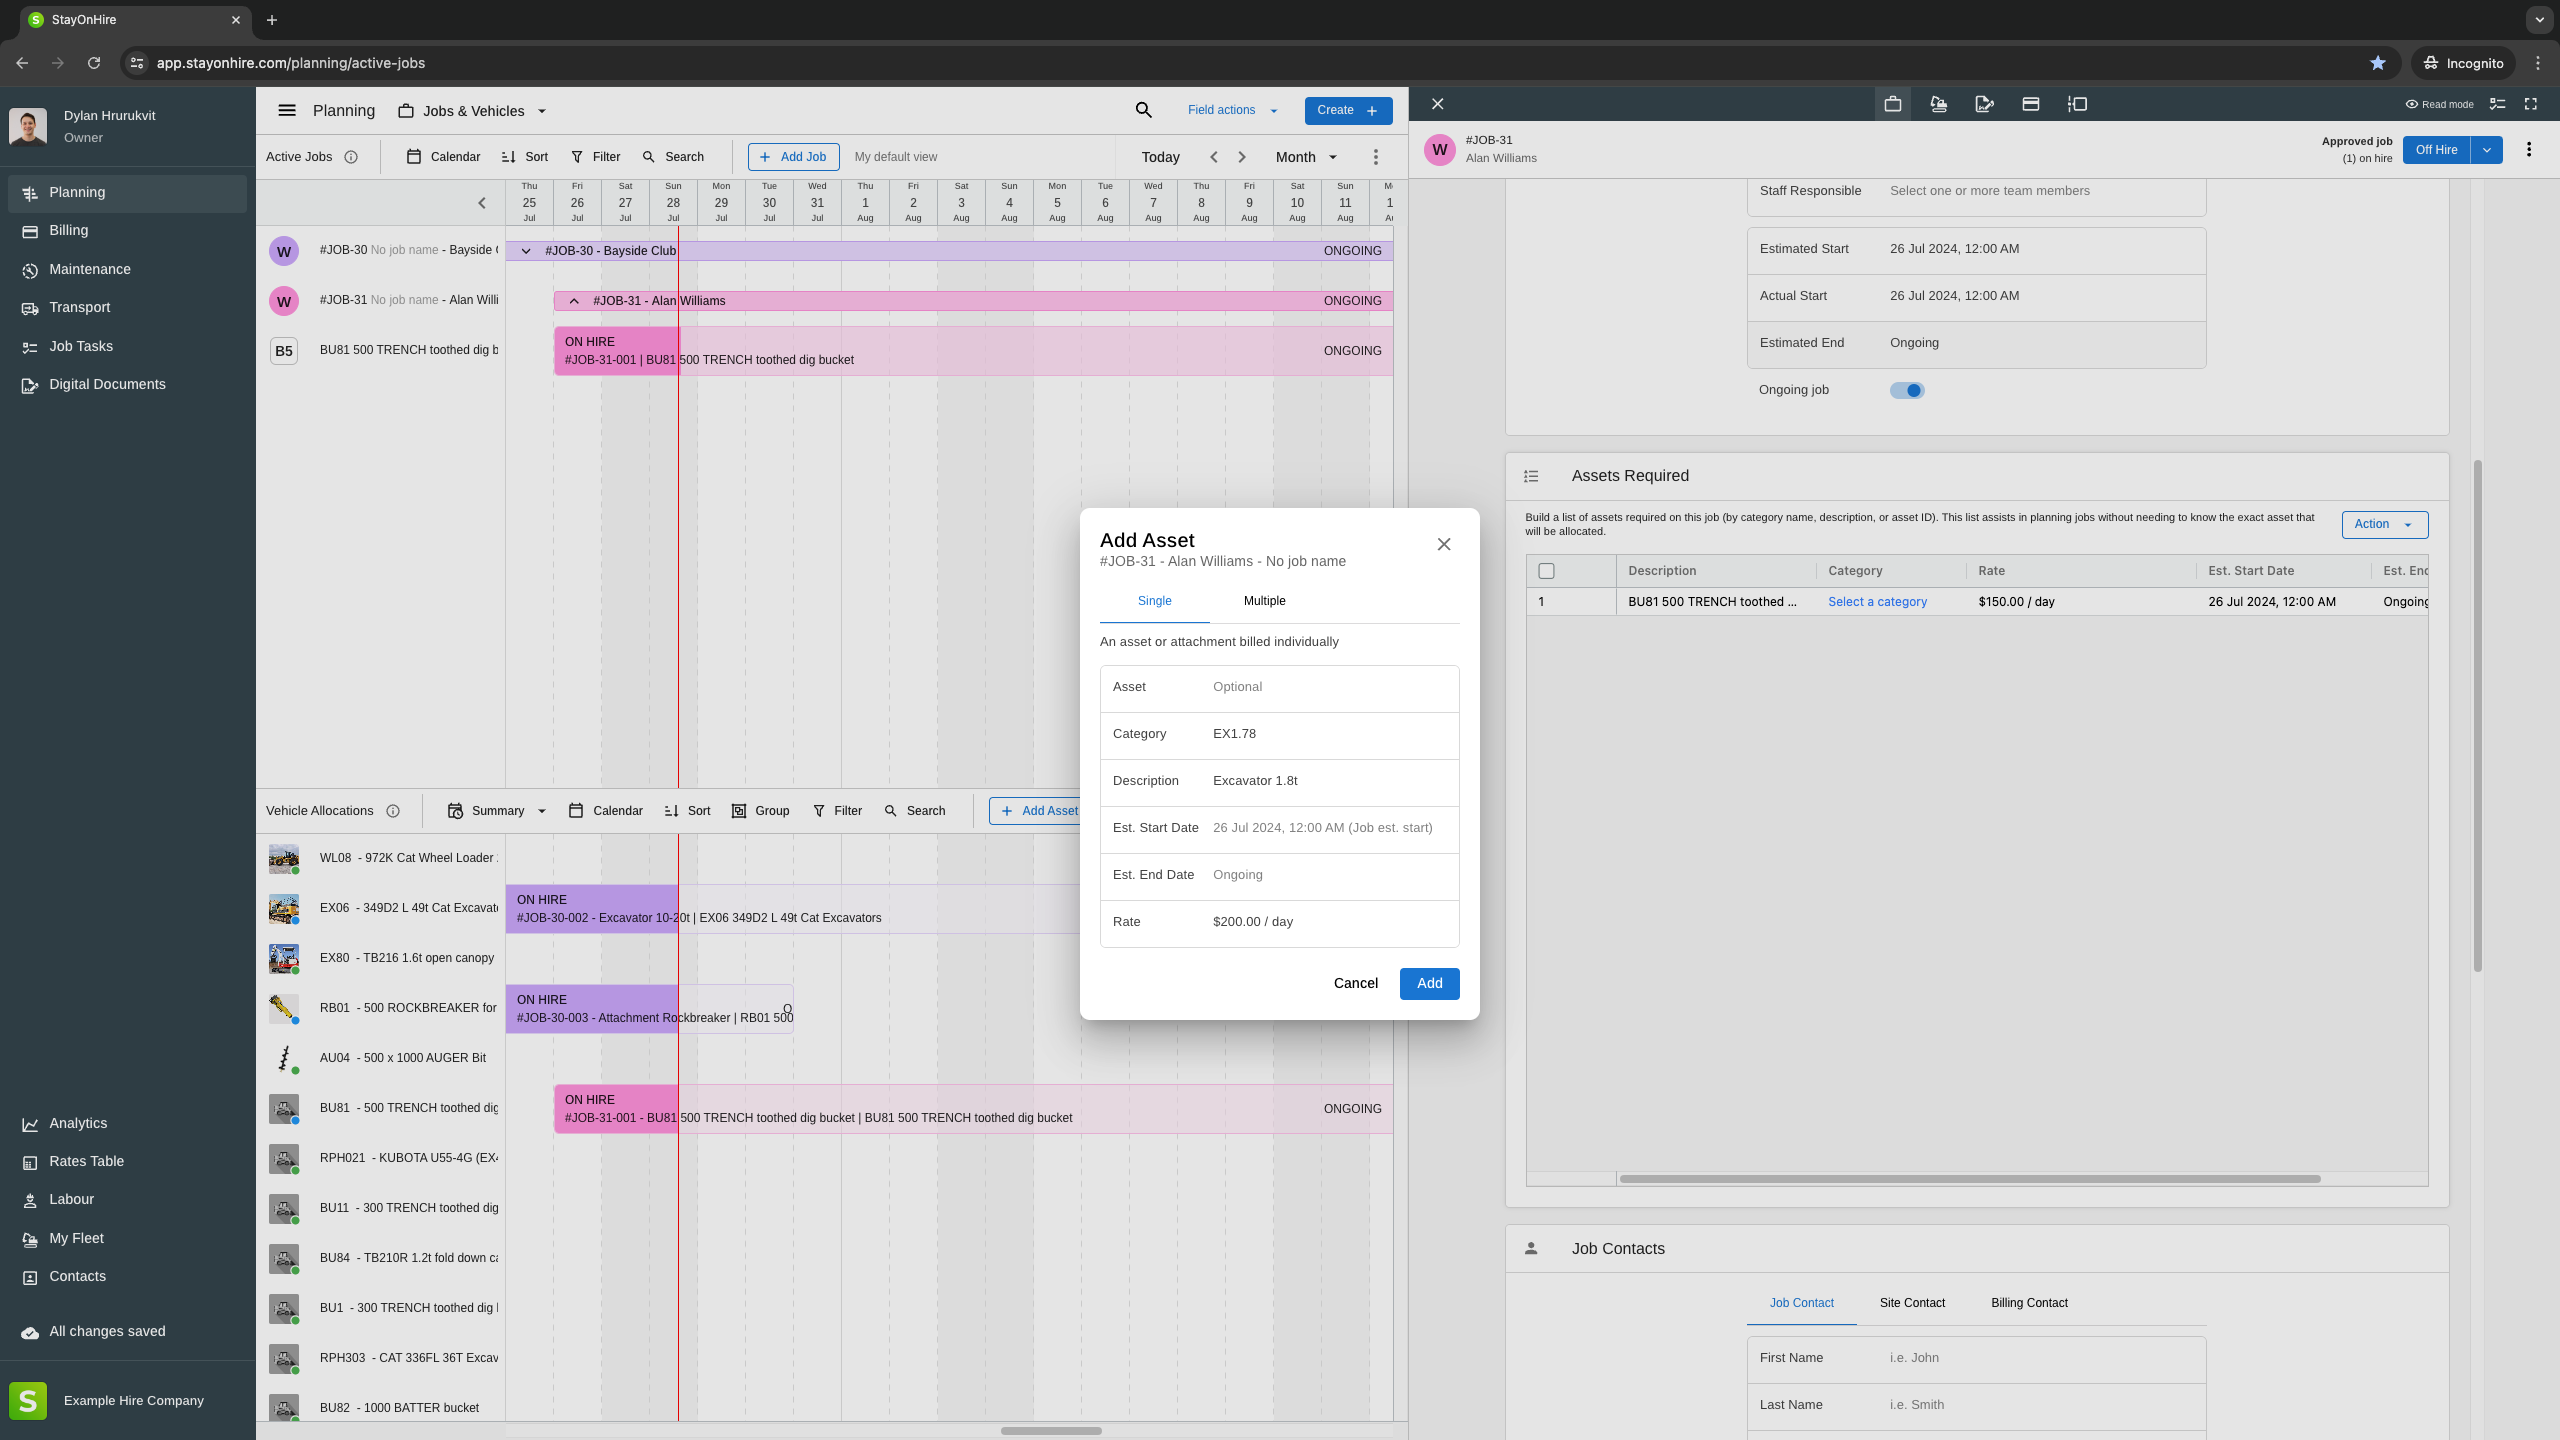Viewport: 2560px width, 1440px height.
Task: Open the briefcase job details icon
Action: [x=1892, y=104]
